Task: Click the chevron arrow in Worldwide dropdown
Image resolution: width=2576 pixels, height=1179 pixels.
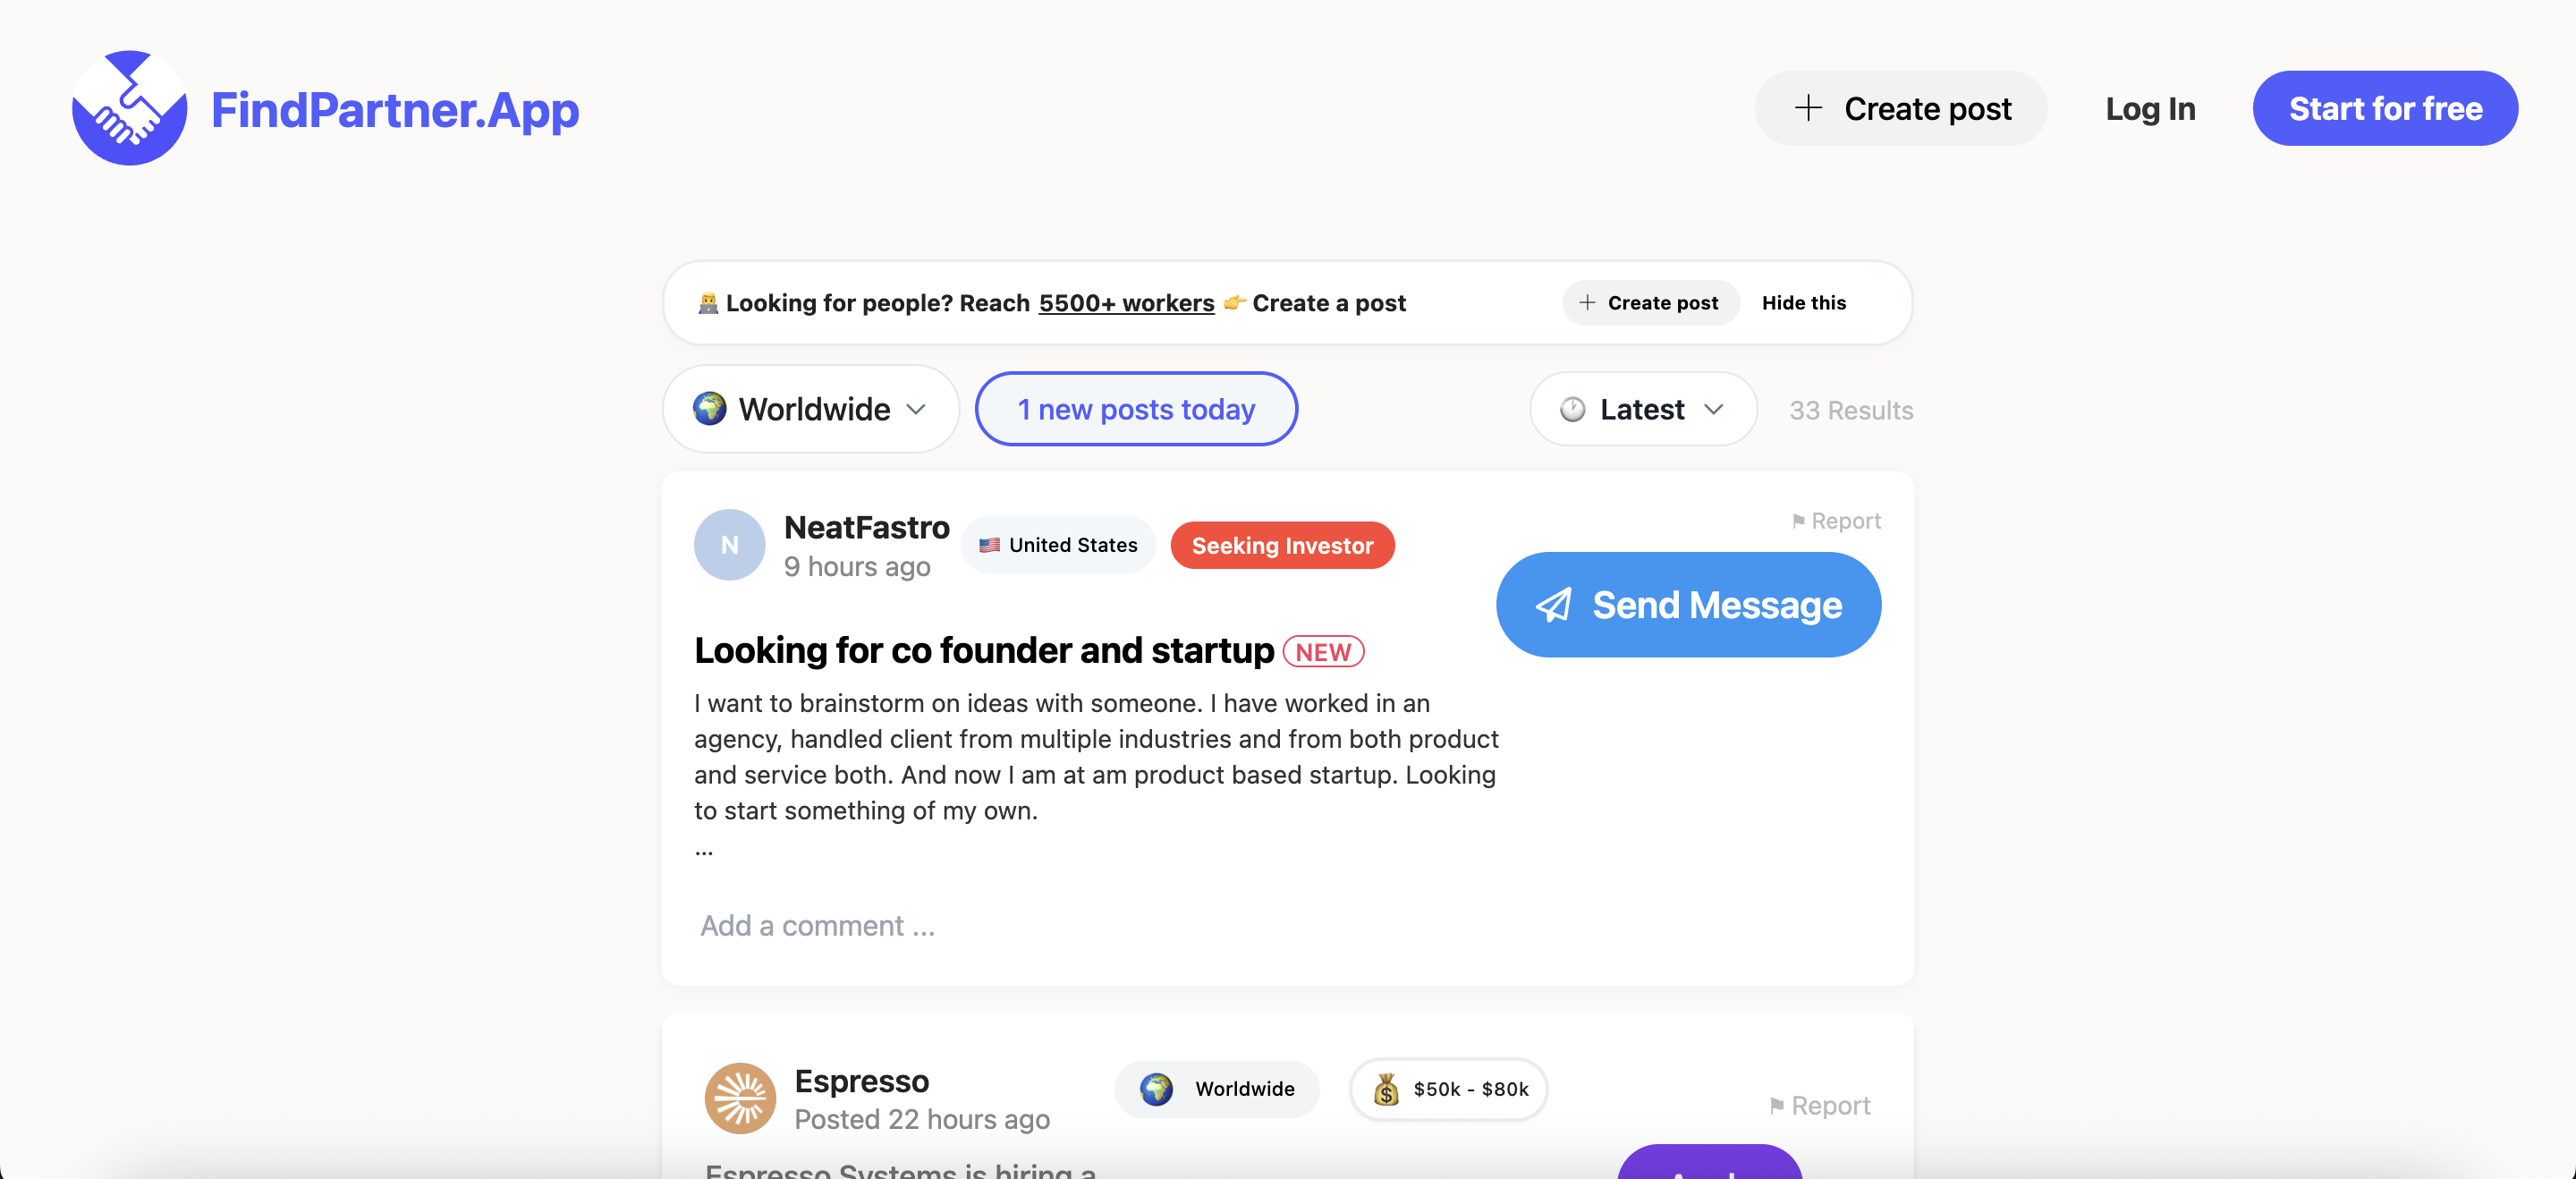Action: pyautogui.click(x=916, y=409)
